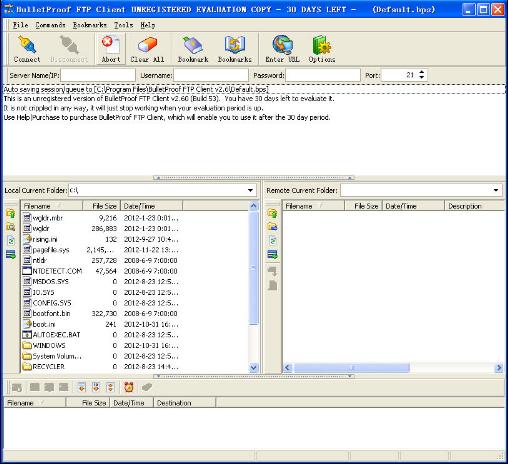Select the MSDOS.SYS file
This screenshot has height=464, width=508.
(50, 282)
